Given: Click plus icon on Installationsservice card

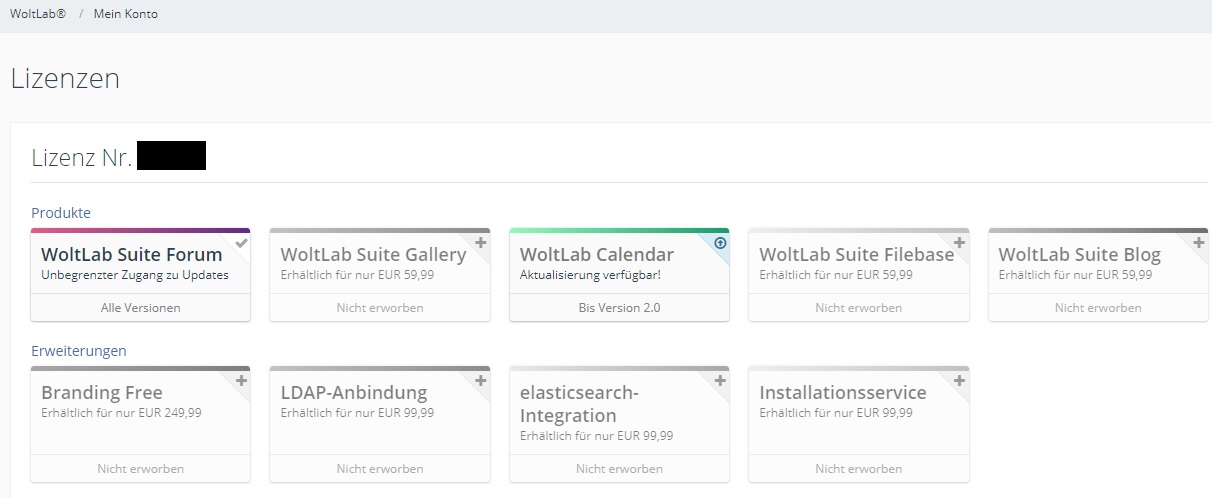Looking at the screenshot, I should pyautogui.click(x=960, y=381).
